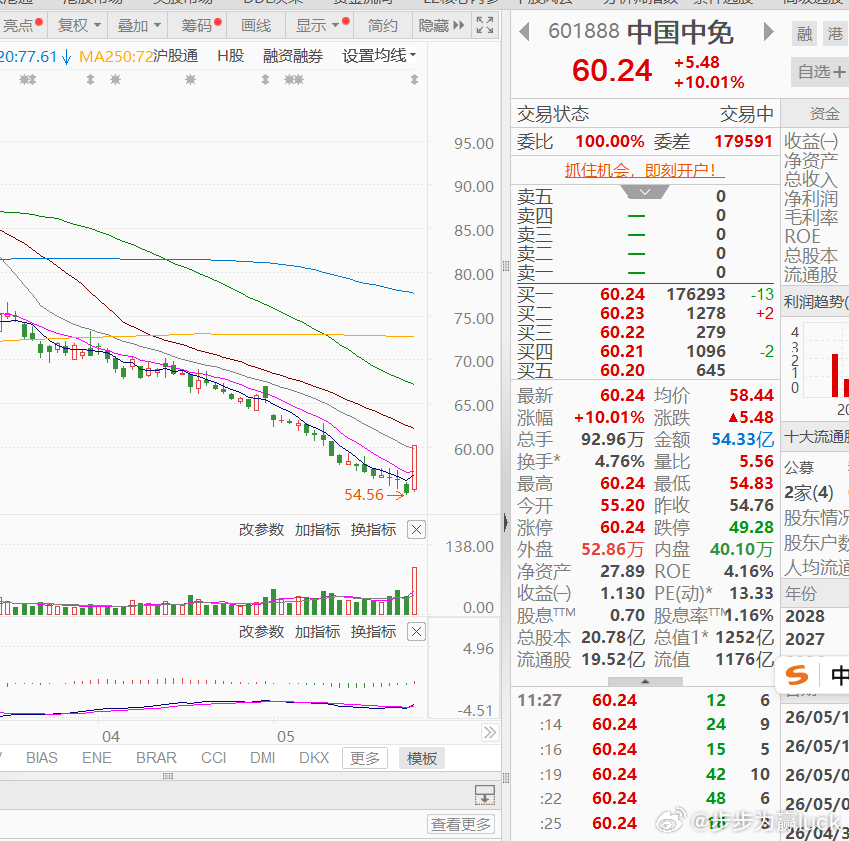Click the 换手 value 4.76%

(x=619, y=461)
